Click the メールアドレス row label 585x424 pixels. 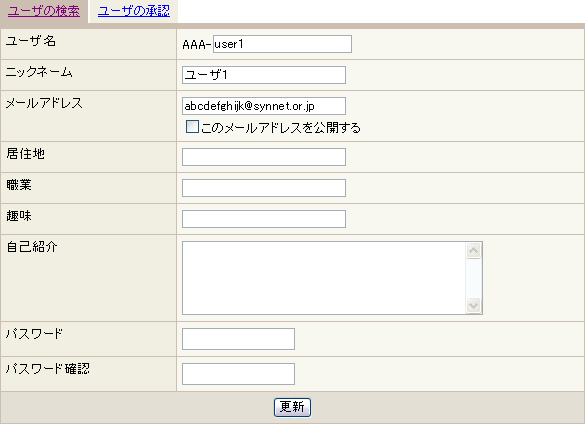pyautogui.click(x=44, y=103)
